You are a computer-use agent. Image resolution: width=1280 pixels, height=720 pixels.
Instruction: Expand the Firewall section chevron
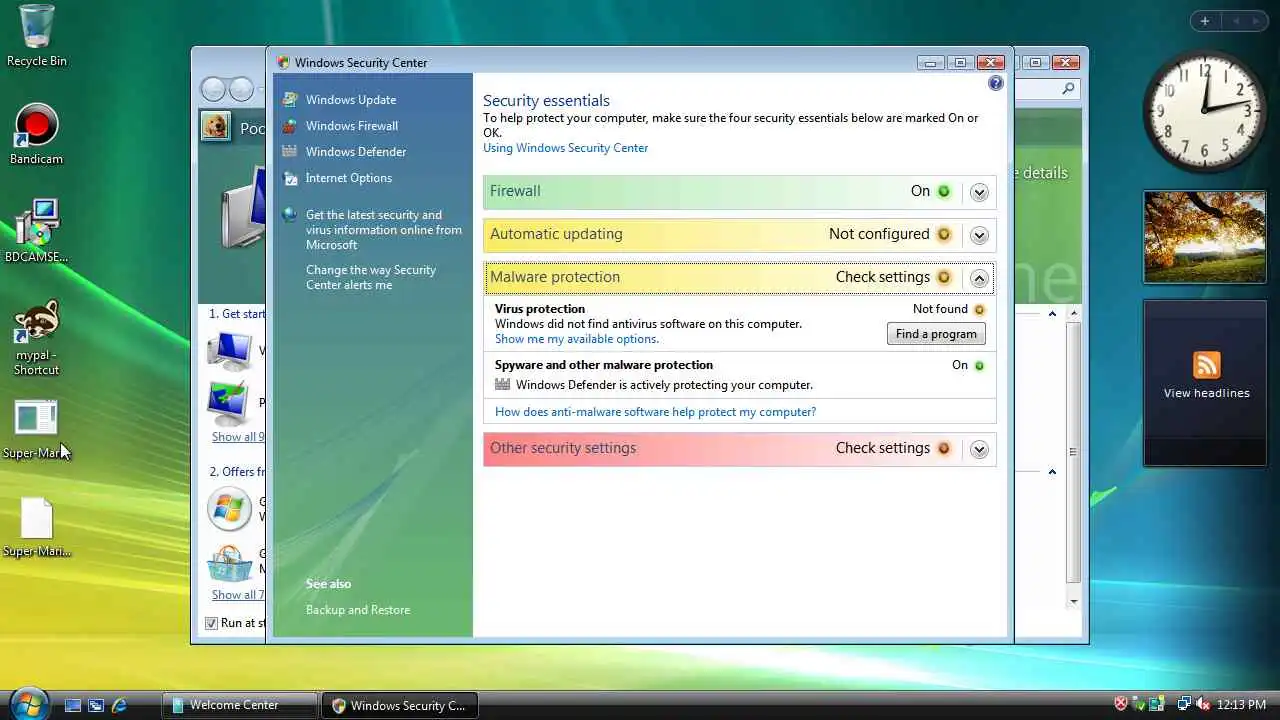tap(979, 192)
